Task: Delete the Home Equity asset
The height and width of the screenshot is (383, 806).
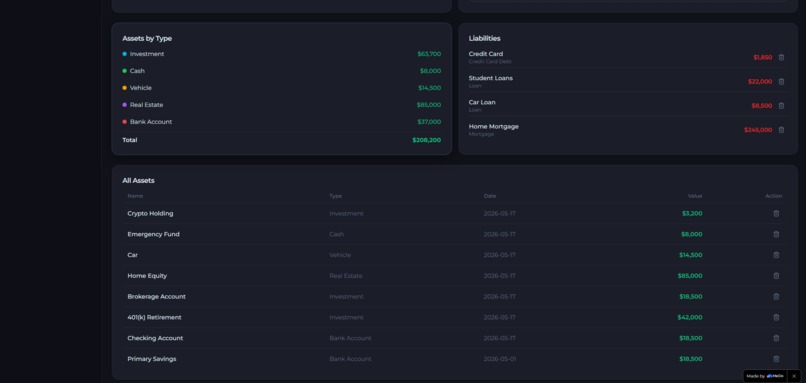Action: [x=776, y=276]
